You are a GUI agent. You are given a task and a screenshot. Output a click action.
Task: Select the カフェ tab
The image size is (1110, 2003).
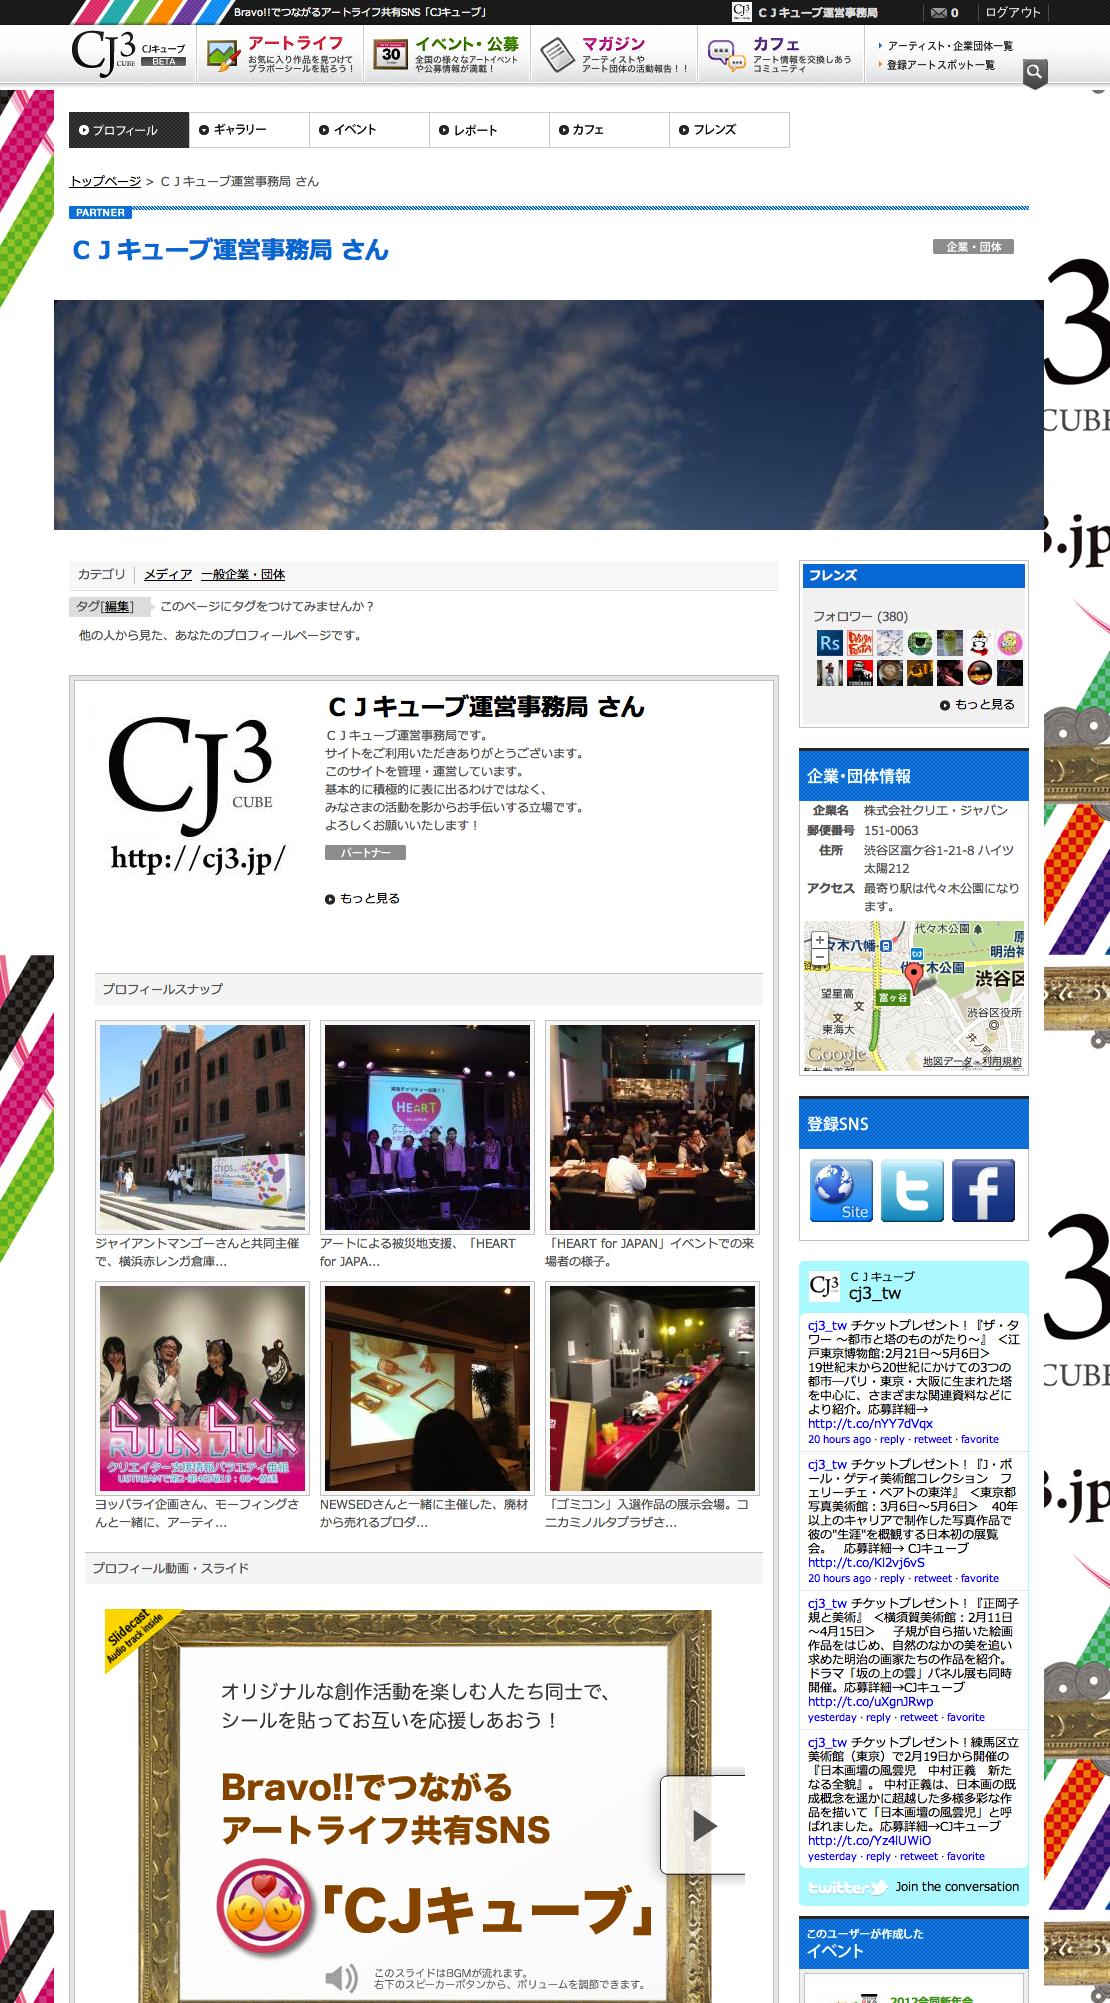click(x=609, y=130)
